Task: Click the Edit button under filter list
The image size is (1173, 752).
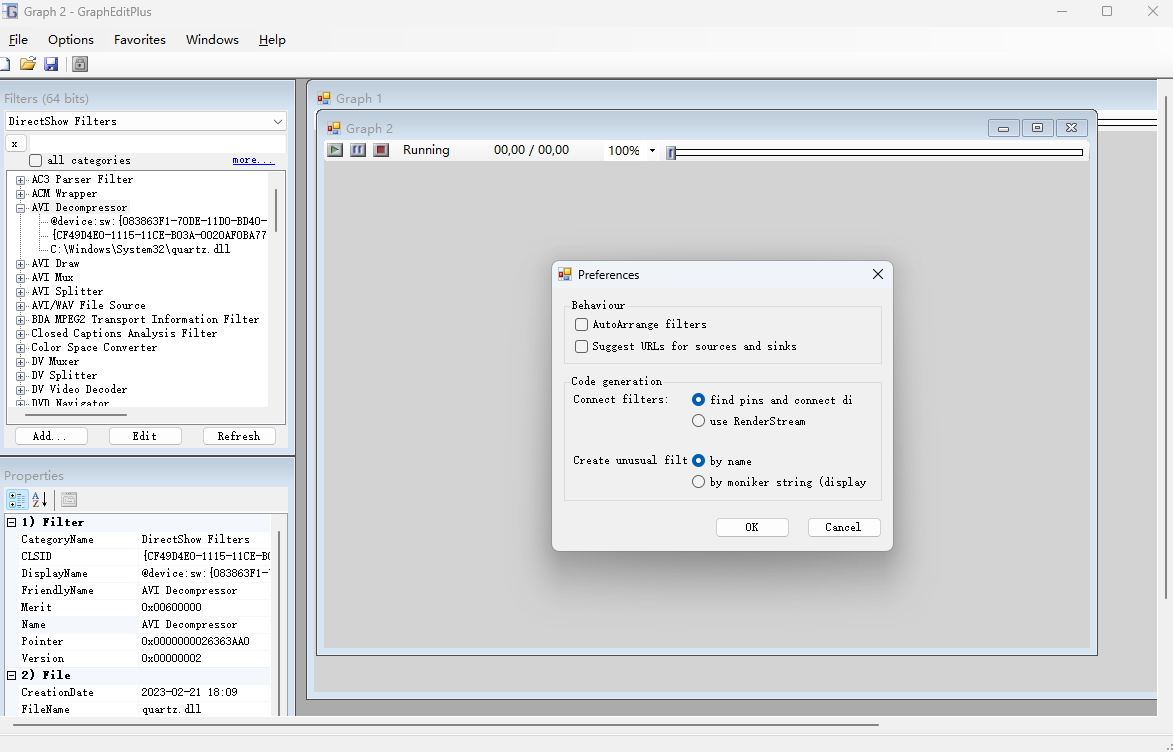Action: [x=145, y=436]
